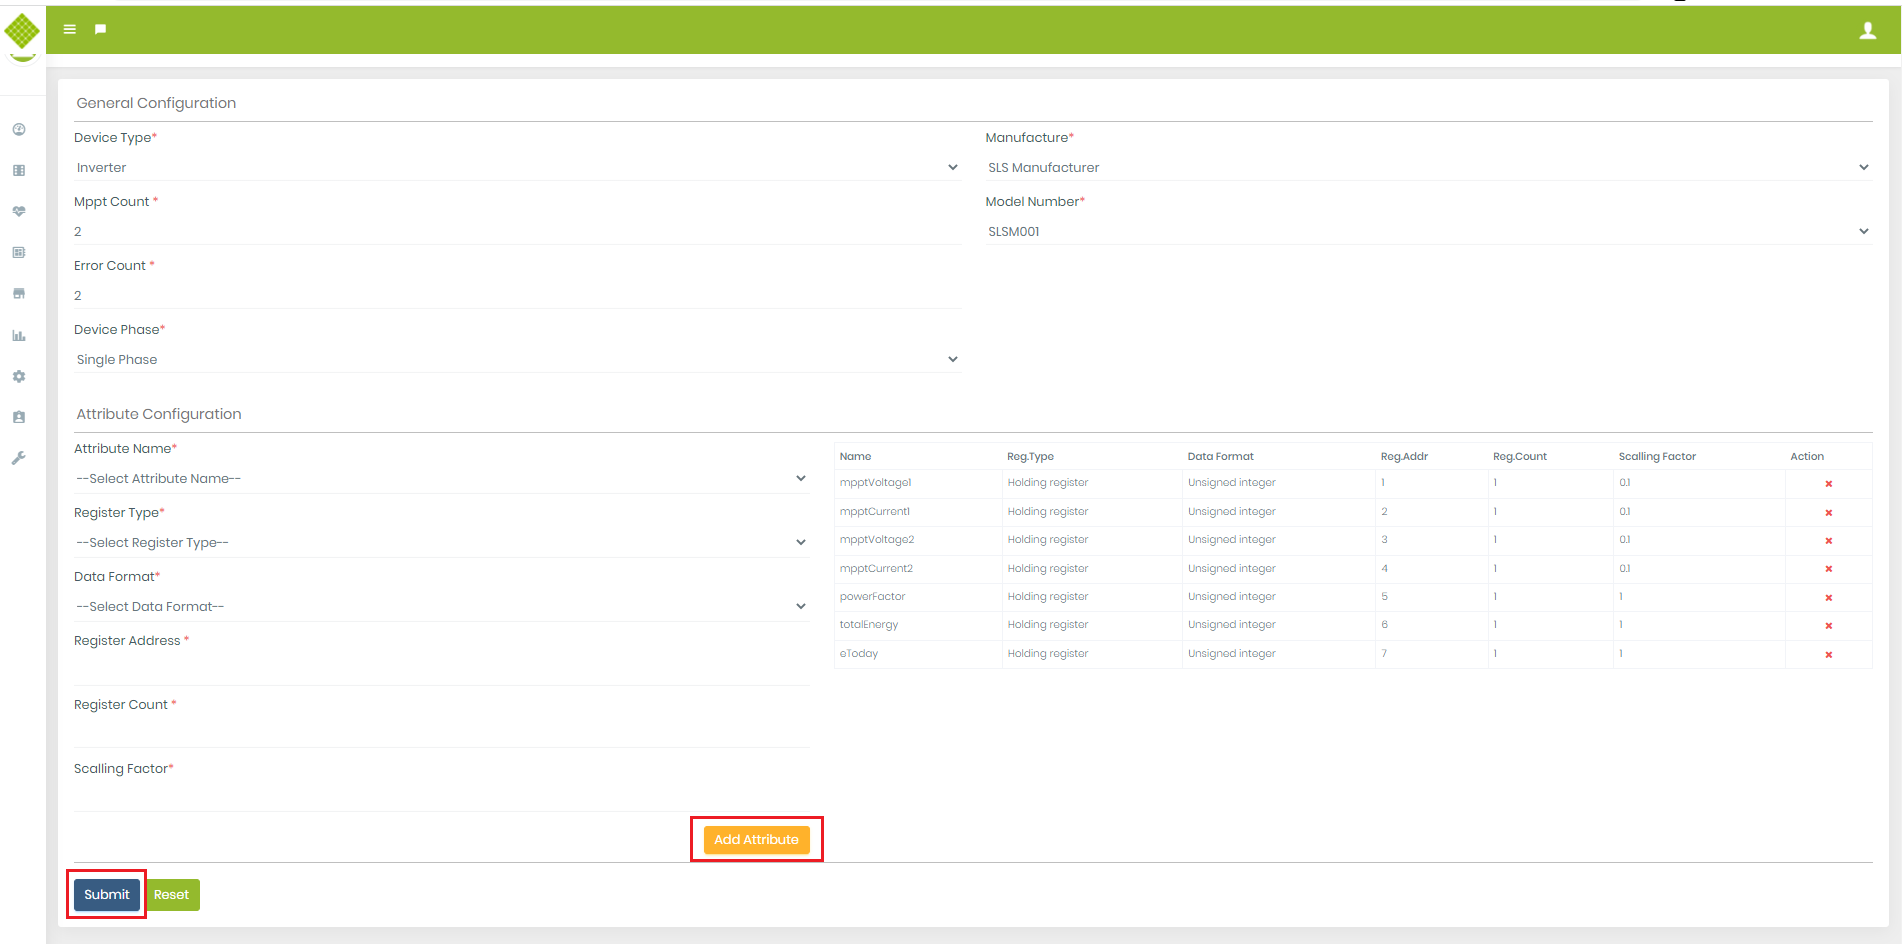1902x944 pixels.
Task: Open the Device Type dropdown
Action: (x=517, y=168)
